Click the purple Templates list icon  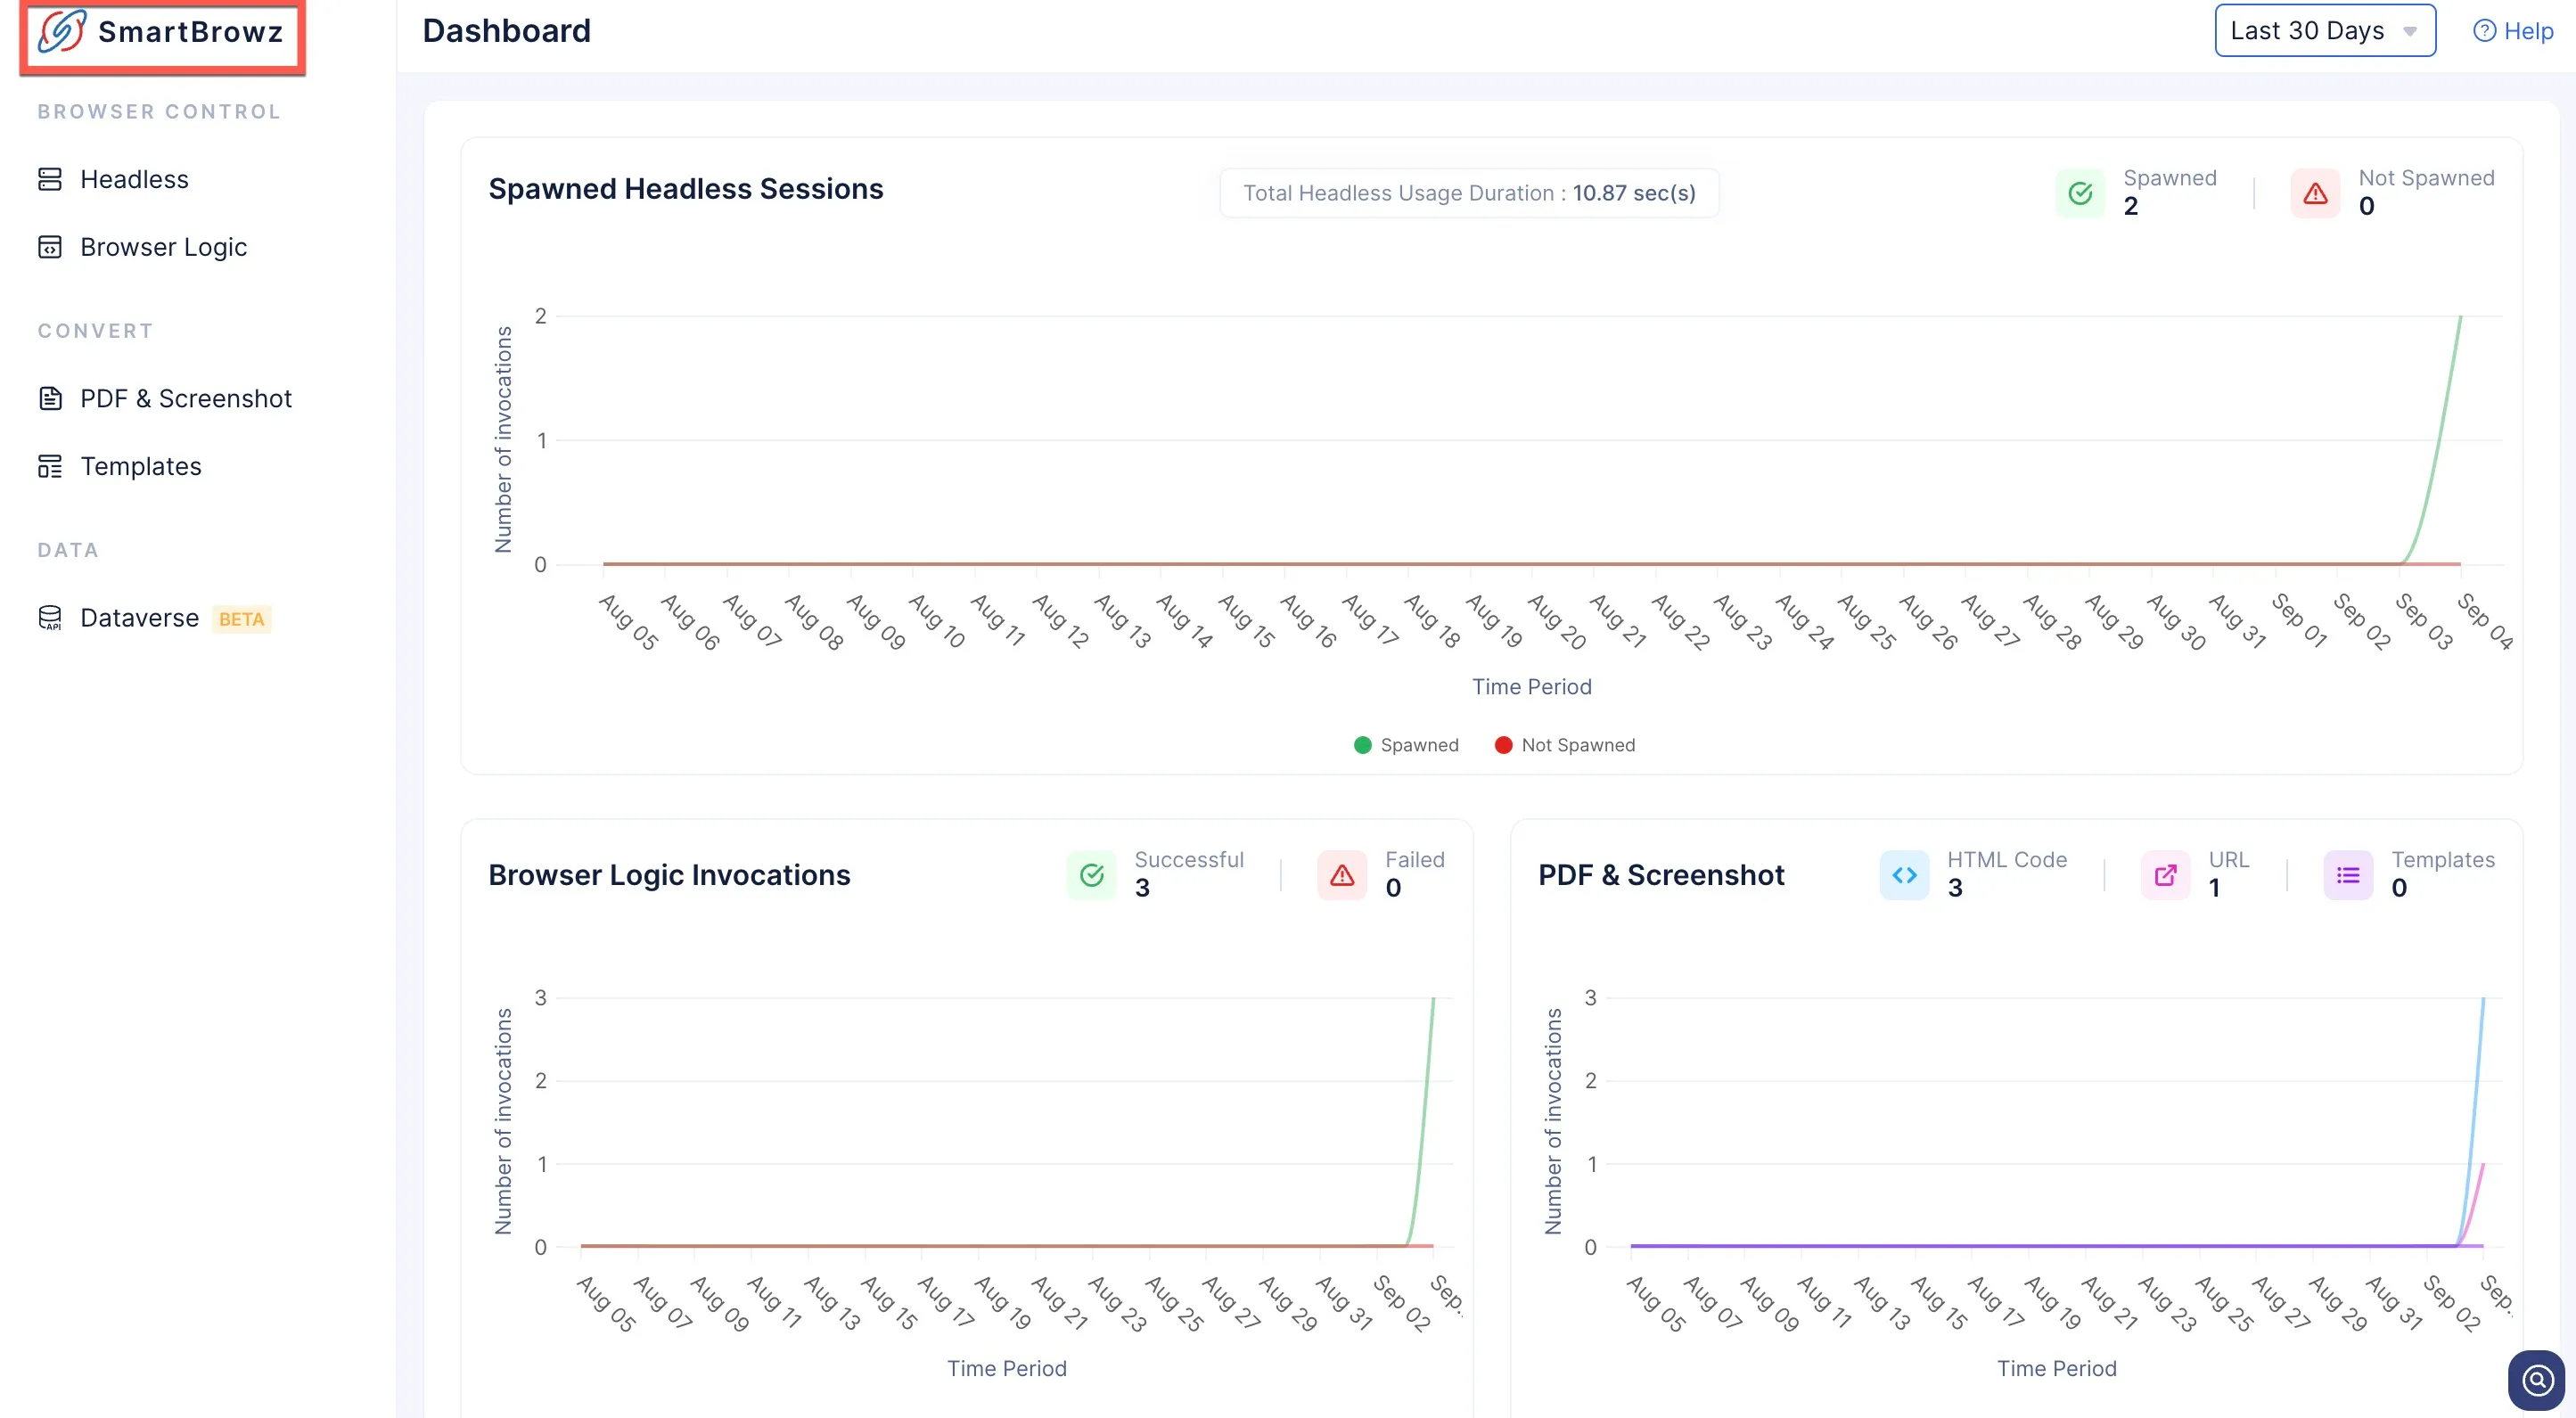[x=2348, y=875]
